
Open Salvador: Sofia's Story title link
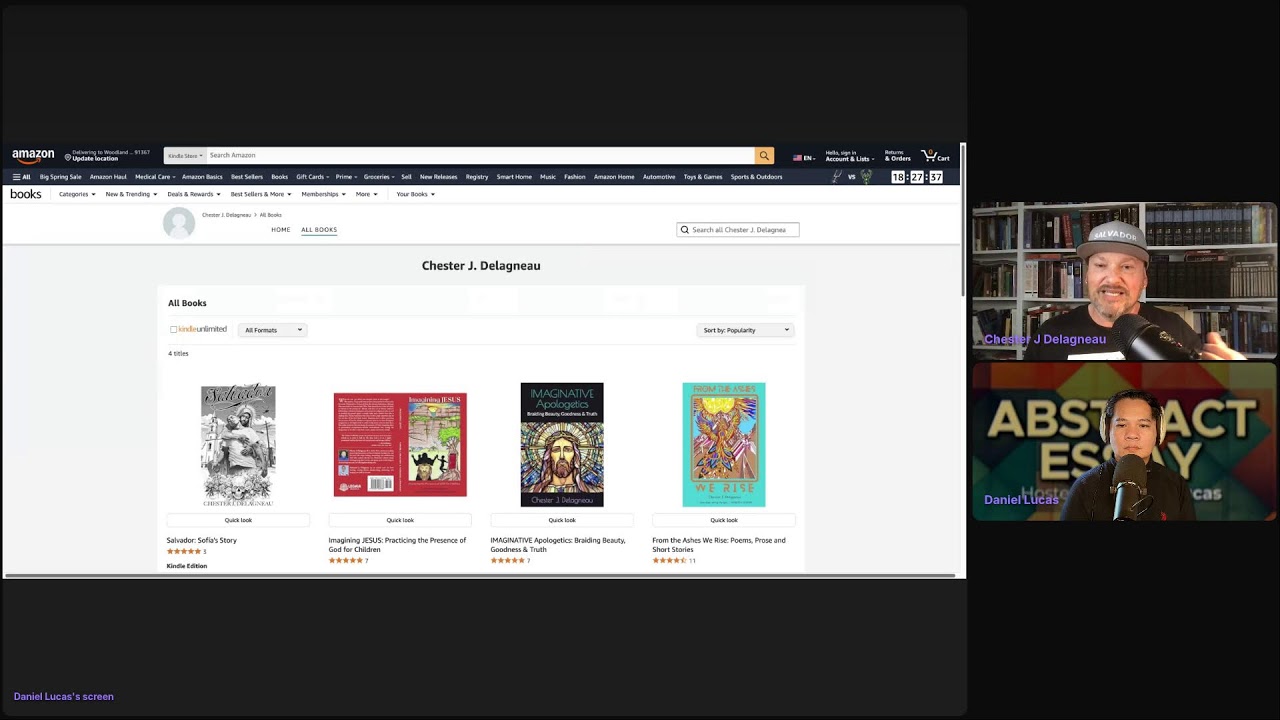[202, 540]
